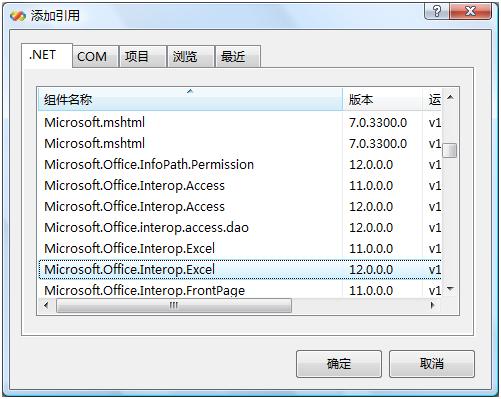
Task: Confirm with the 确定 button
Action: (339, 364)
